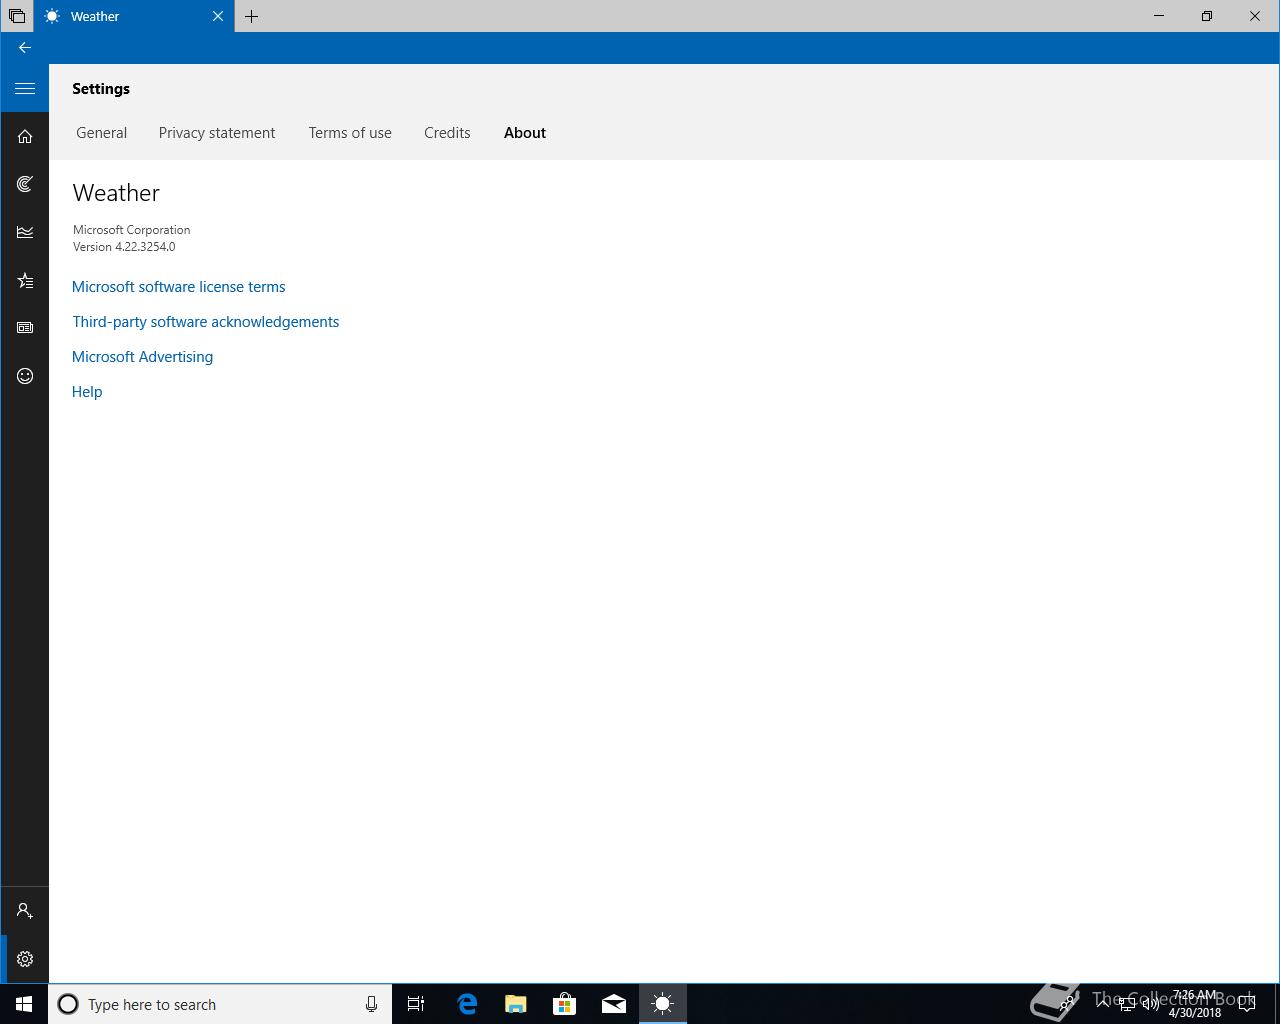Click the Cortana circle icon
Screen dimensions: 1280x1024
click(x=68, y=1004)
